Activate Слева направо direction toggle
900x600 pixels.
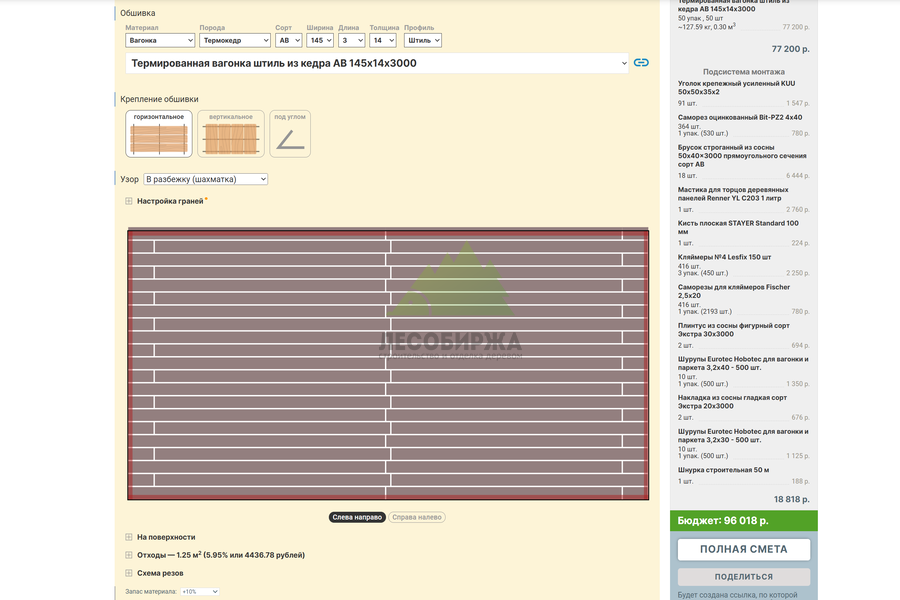357,517
